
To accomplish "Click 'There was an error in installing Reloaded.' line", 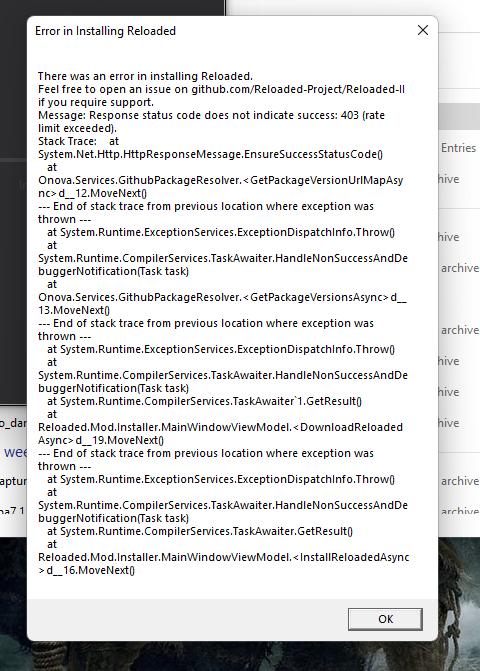I will [145, 76].
